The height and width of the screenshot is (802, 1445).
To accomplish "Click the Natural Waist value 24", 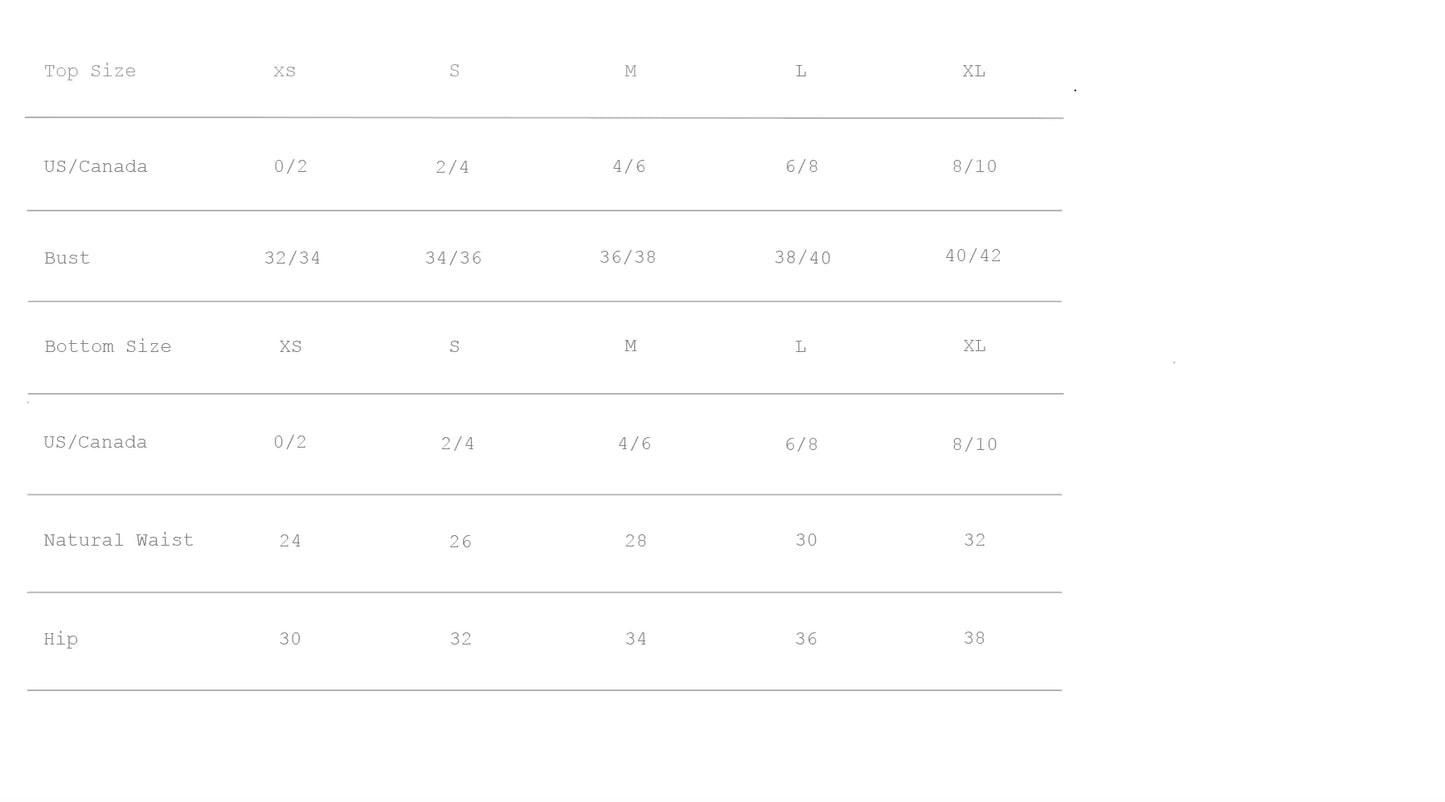I will (290, 541).
